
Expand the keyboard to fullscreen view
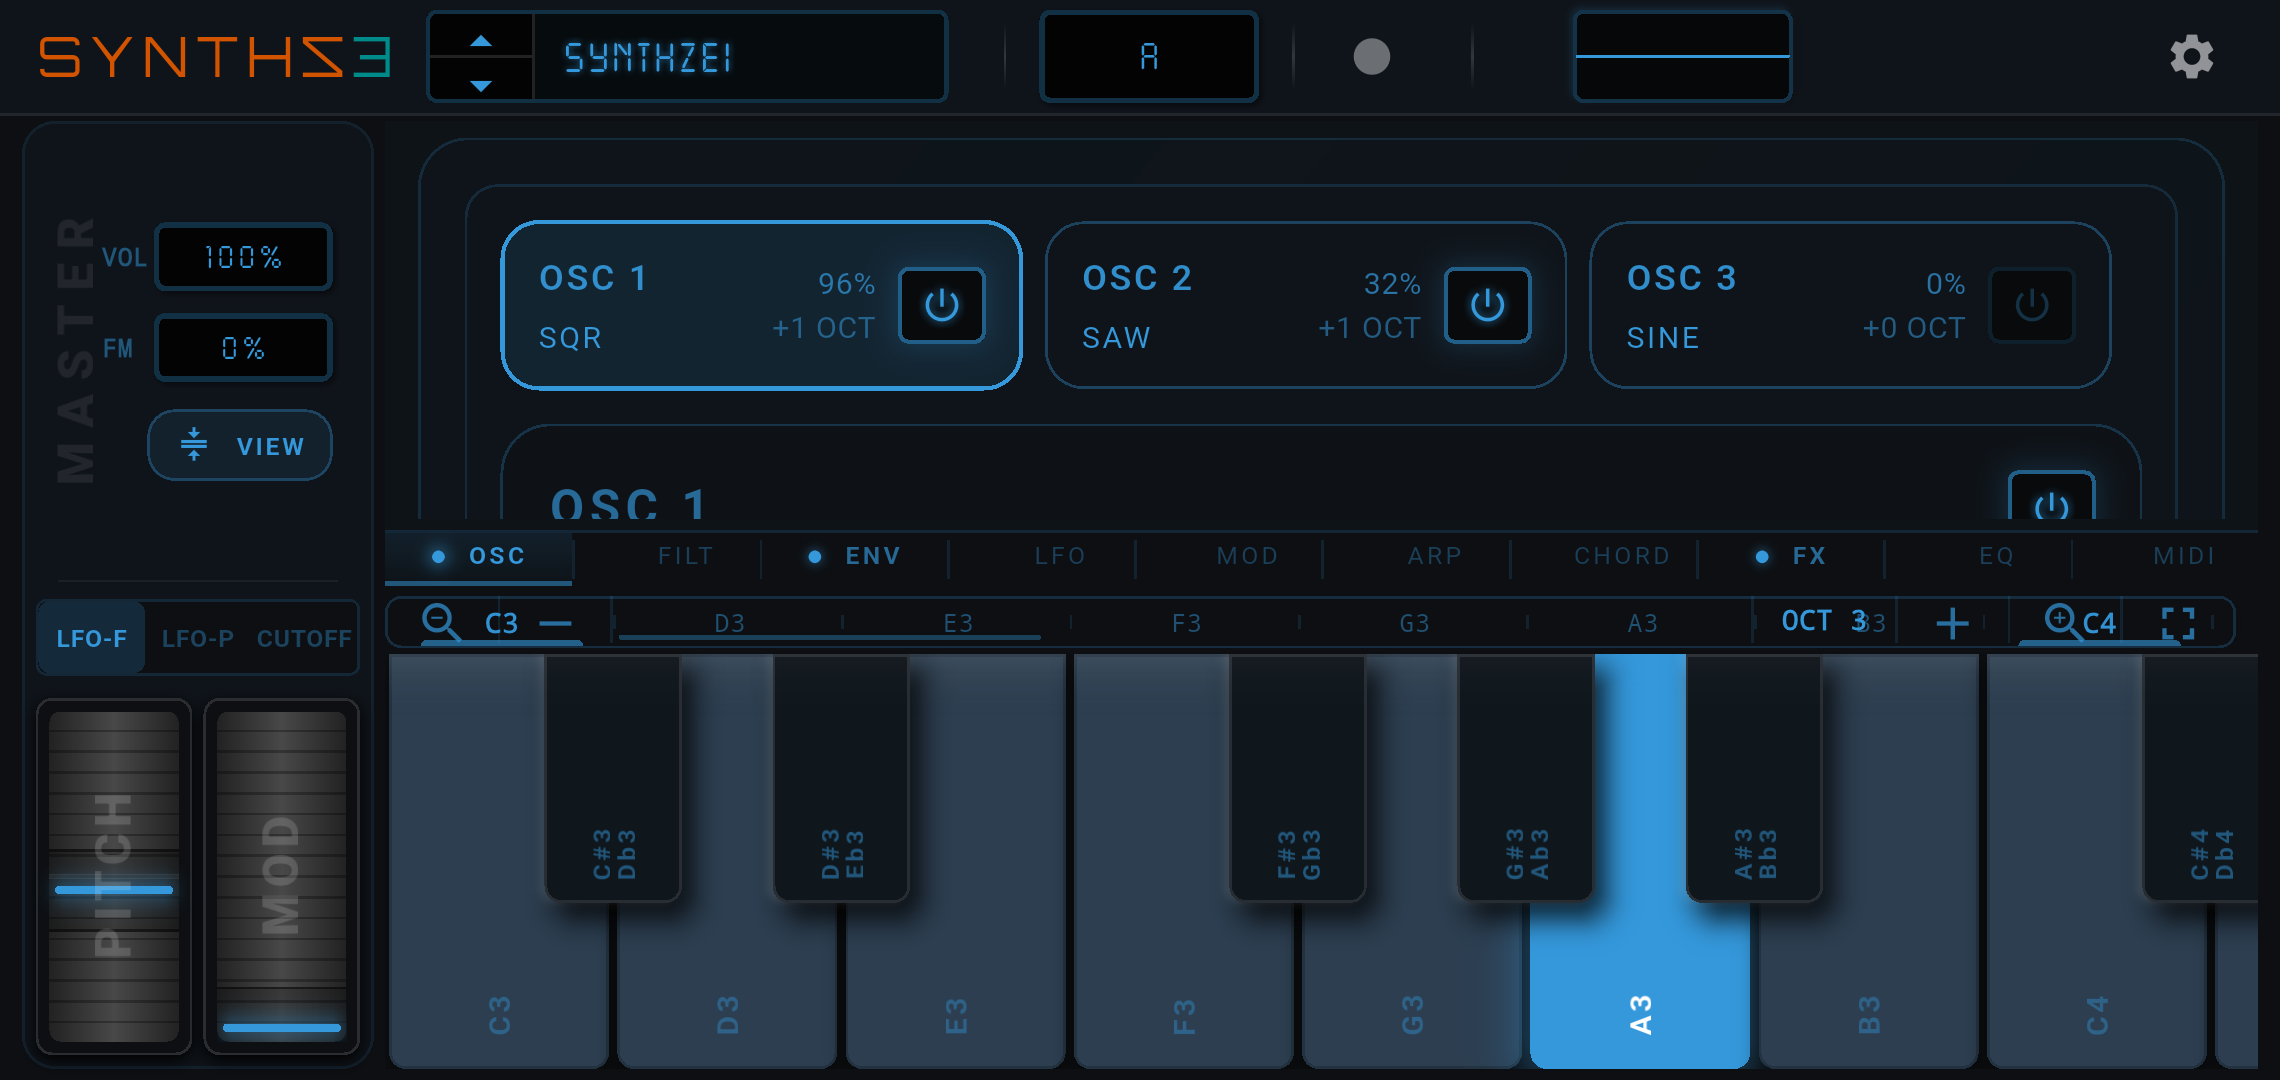click(x=2178, y=621)
